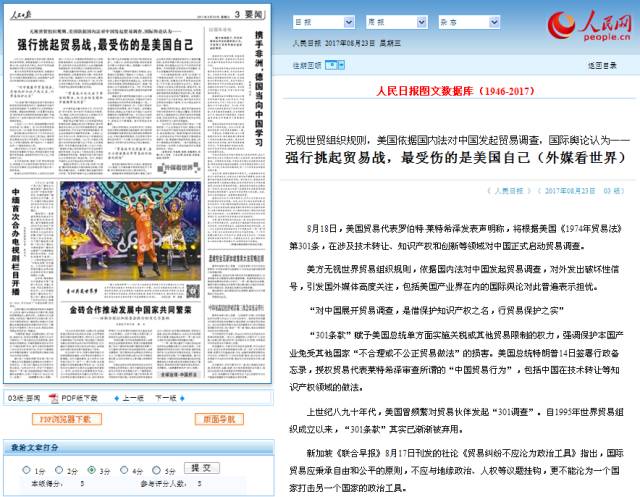Image resolution: width=640 pixels, height=497 pixels.
Task: Click the 提交 submit button
Action: (x=202, y=468)
